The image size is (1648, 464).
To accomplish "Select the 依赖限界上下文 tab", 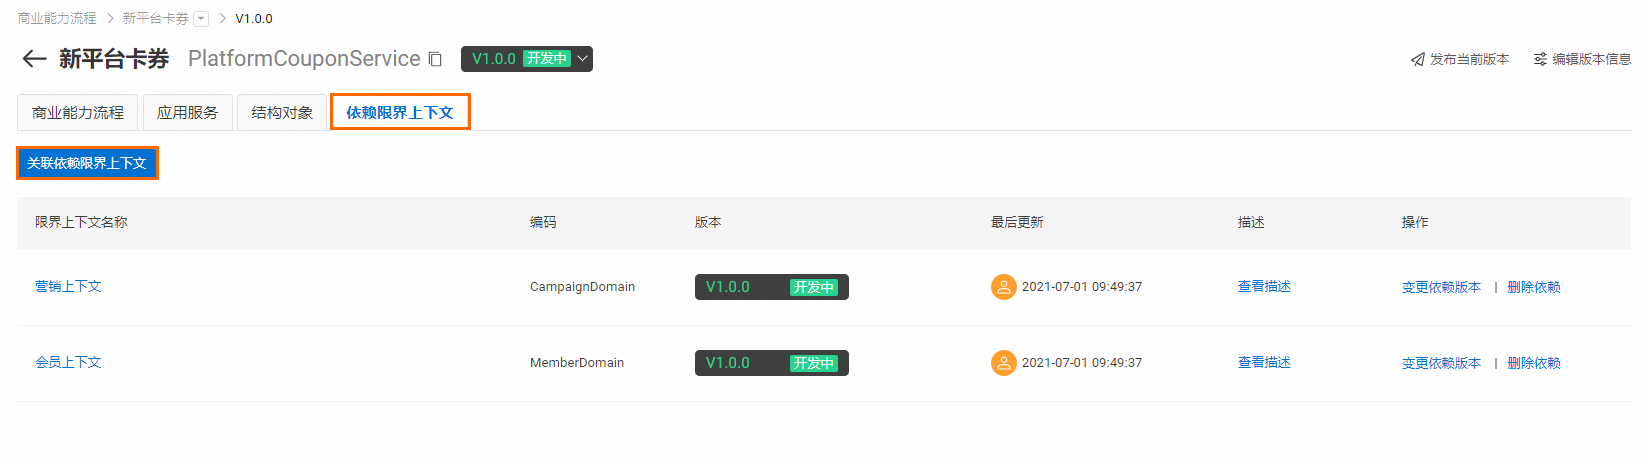I will (400, 112).
